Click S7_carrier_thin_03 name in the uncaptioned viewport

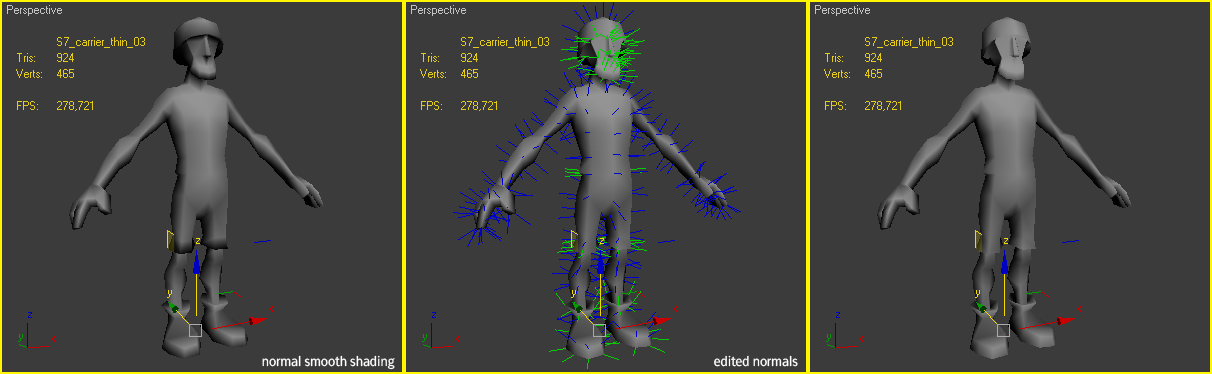click(909, 42)
